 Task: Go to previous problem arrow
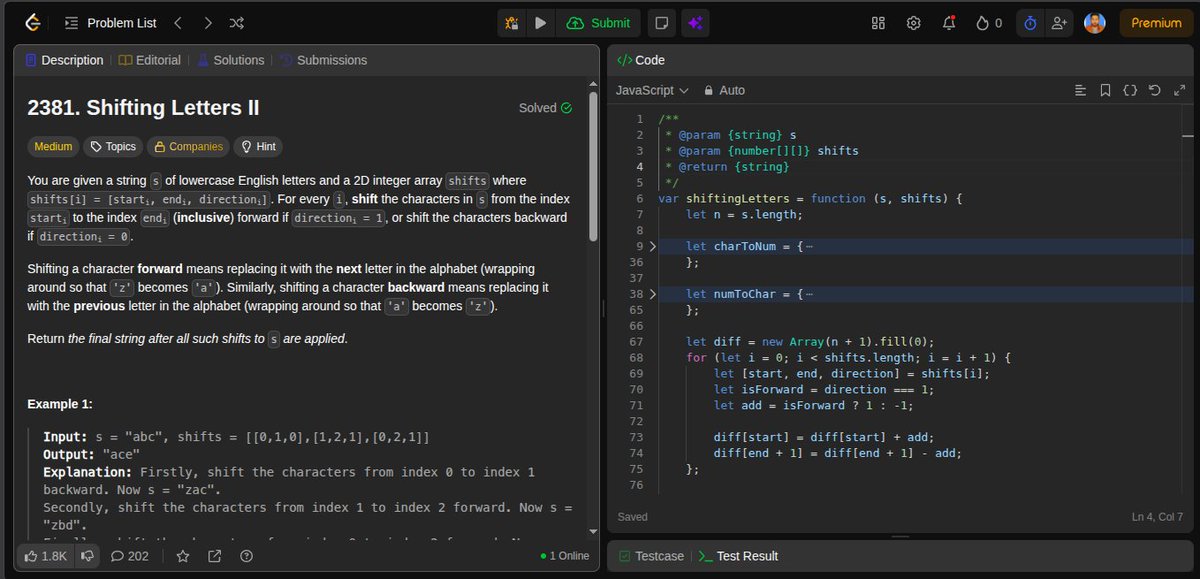(177, 23)
